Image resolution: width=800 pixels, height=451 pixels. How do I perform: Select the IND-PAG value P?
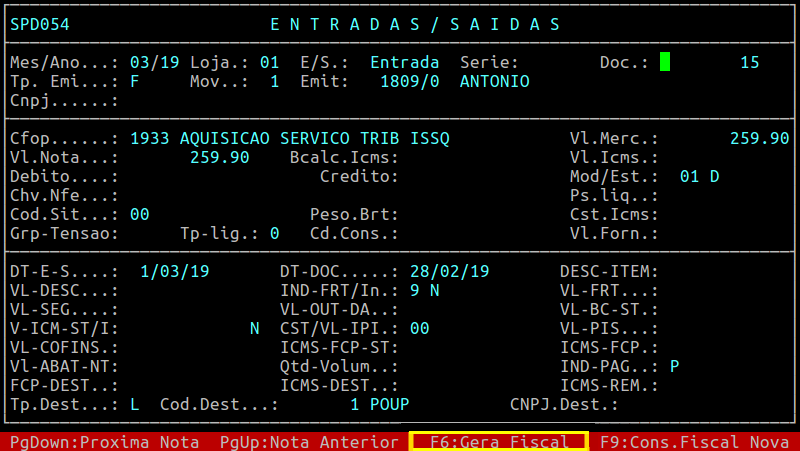coord(675,366)
